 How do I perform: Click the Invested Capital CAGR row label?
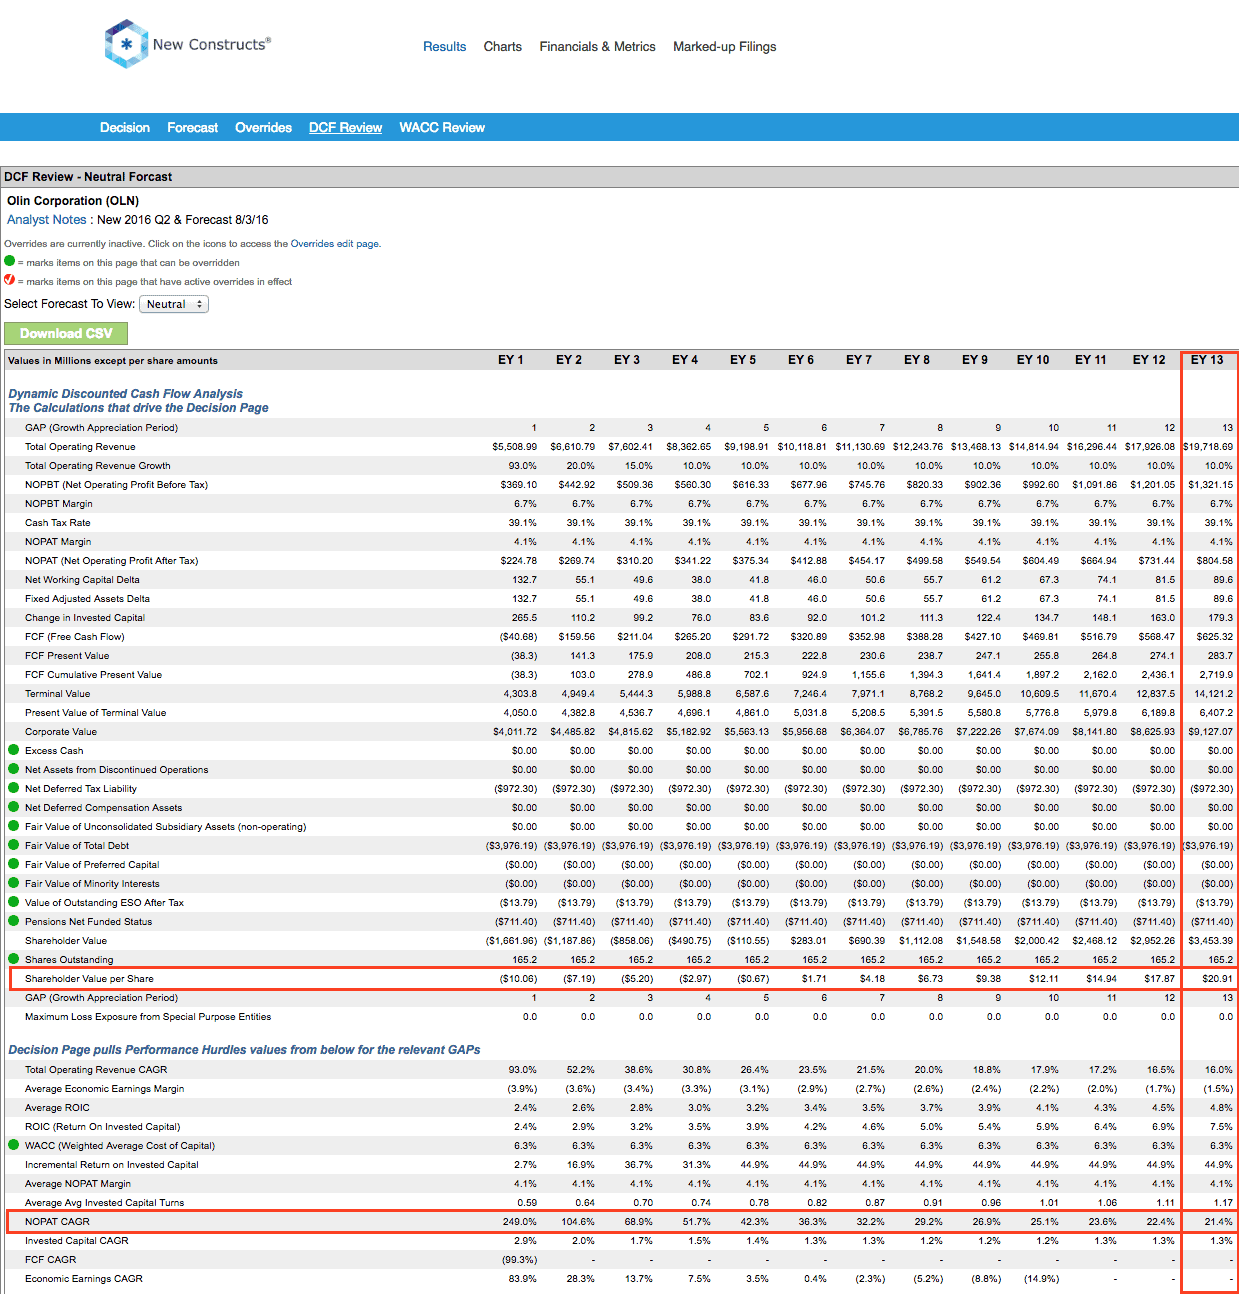77,1241
